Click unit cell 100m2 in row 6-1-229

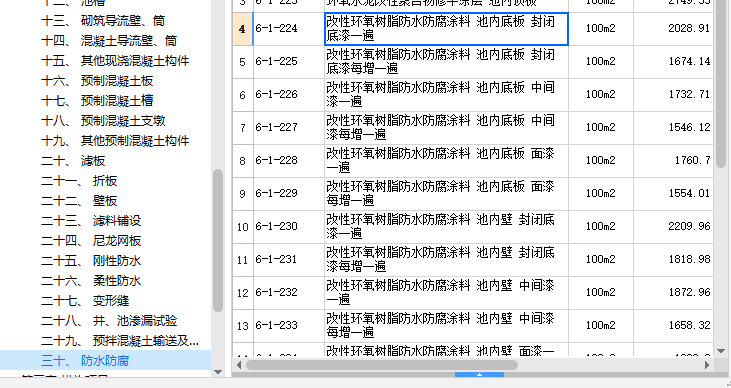click(601, 194)
